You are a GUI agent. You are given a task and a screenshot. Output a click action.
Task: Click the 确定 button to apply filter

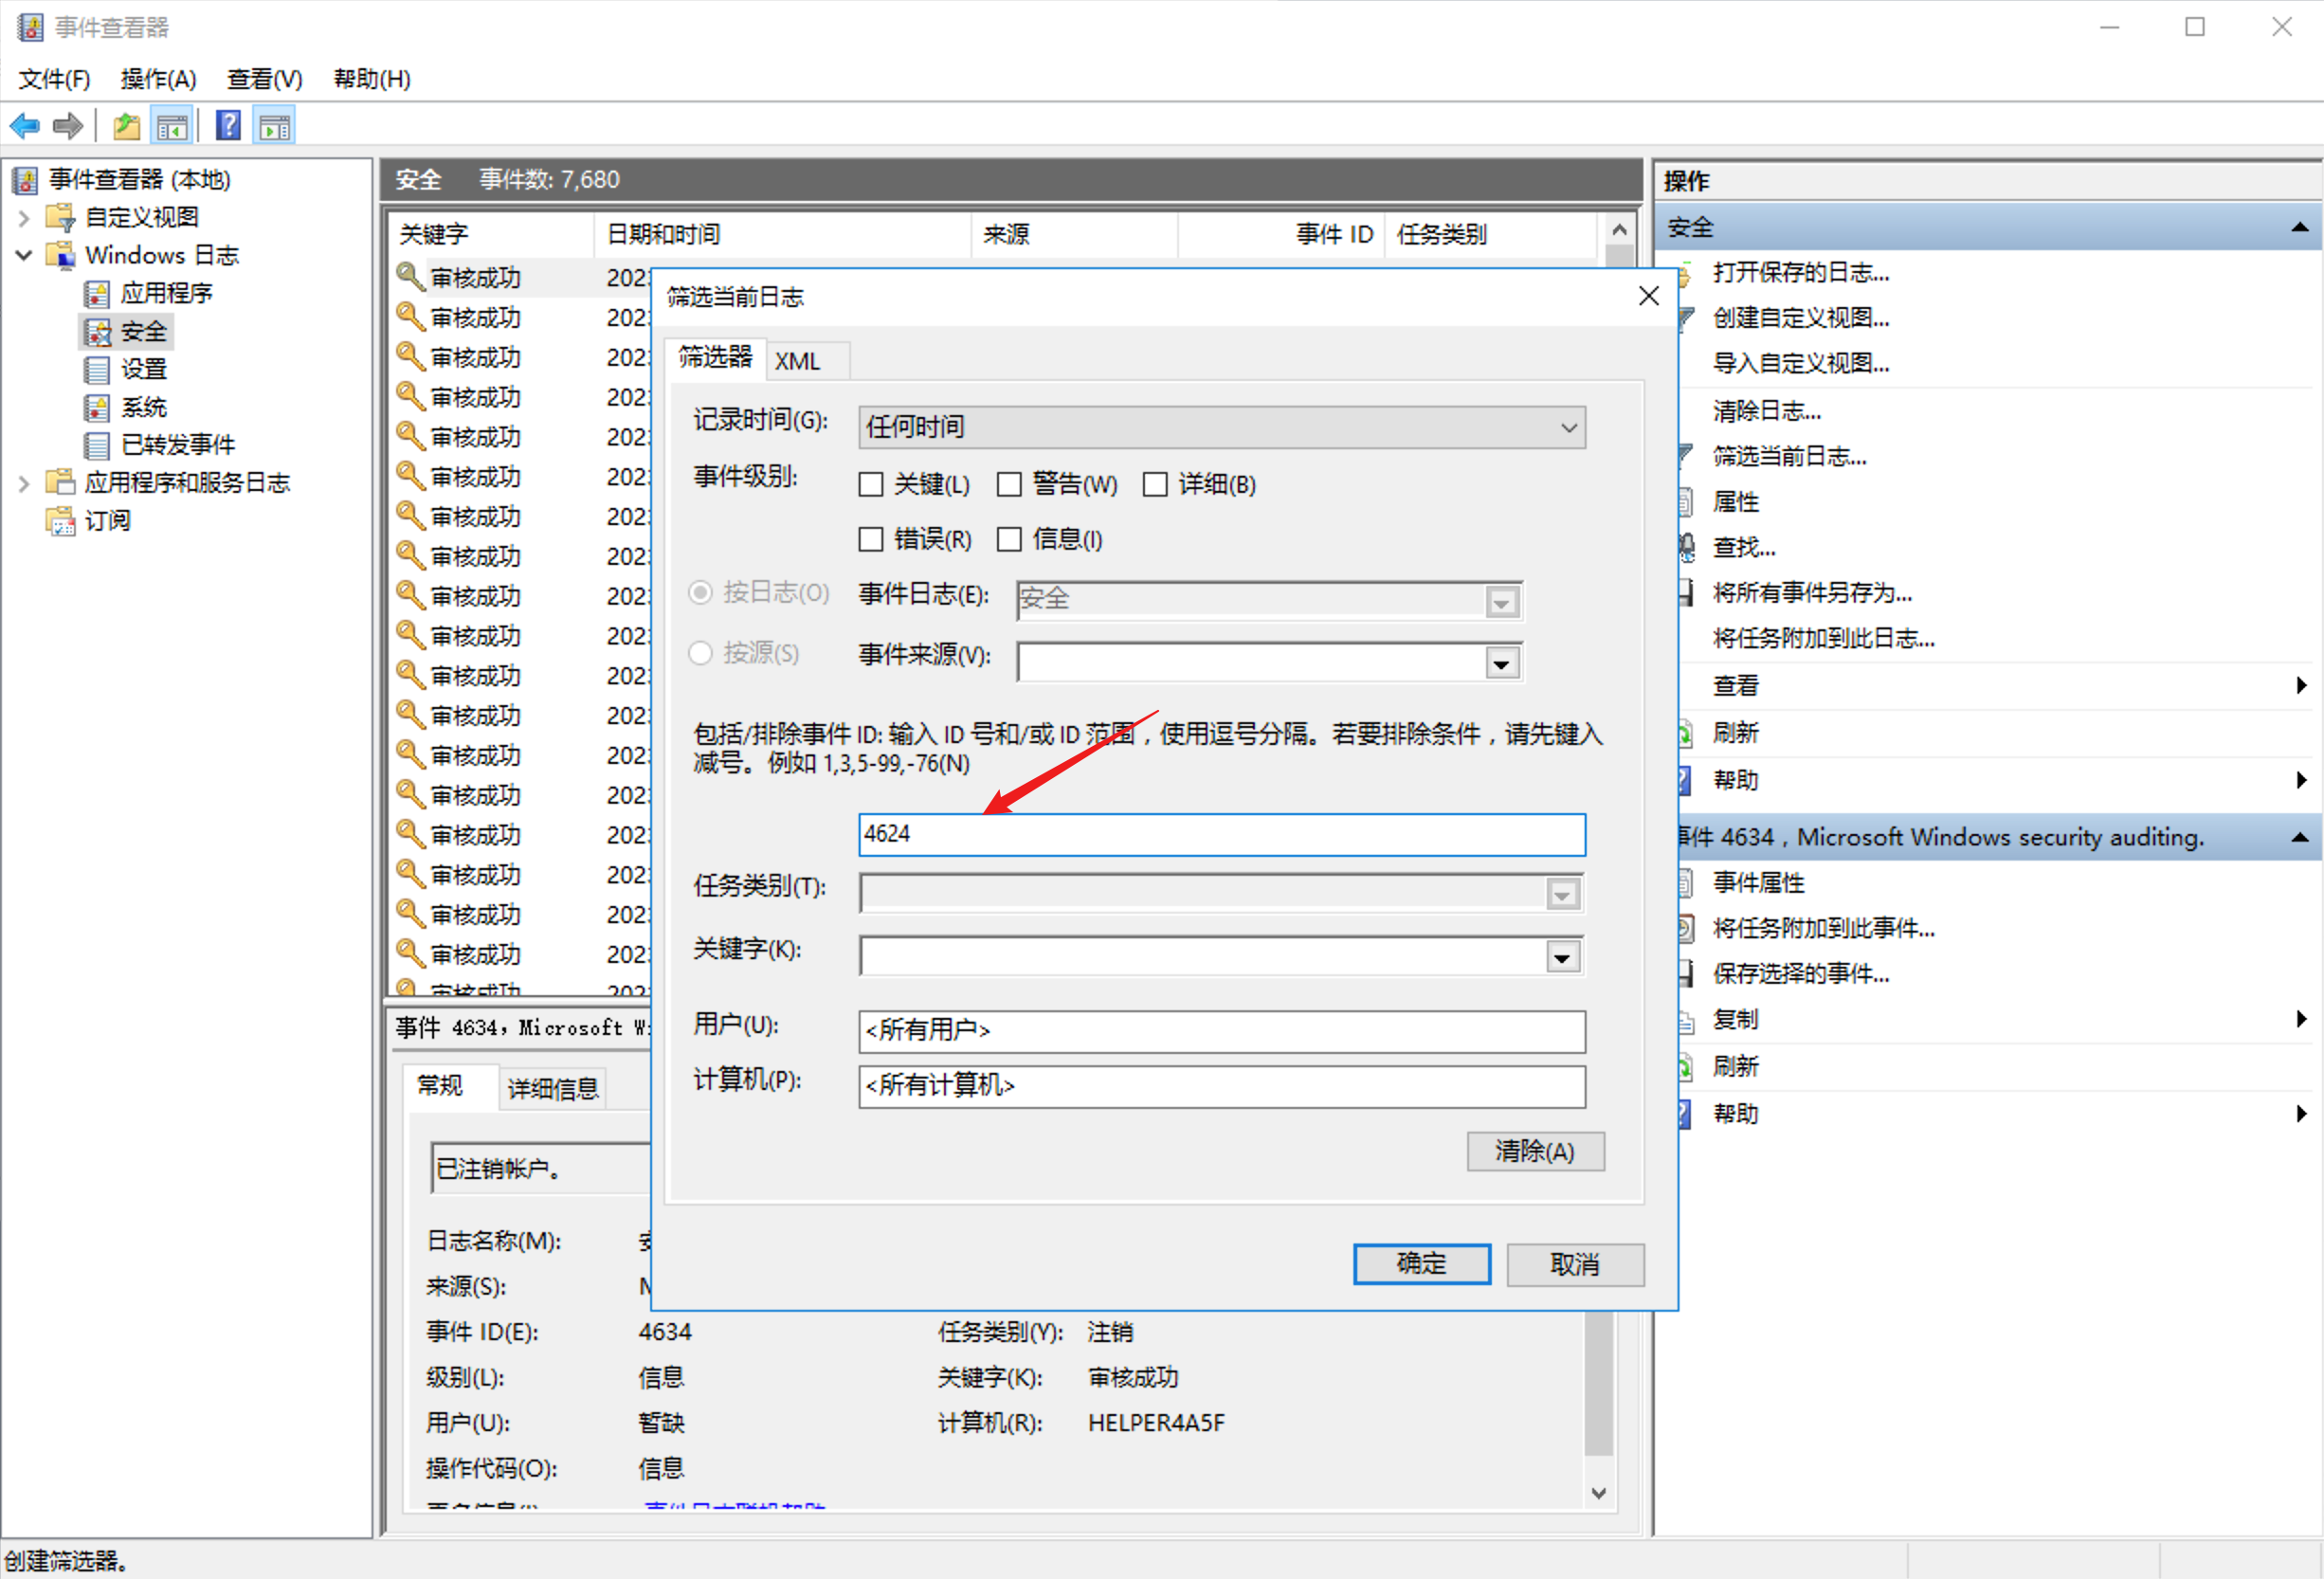point(1421,1263)
